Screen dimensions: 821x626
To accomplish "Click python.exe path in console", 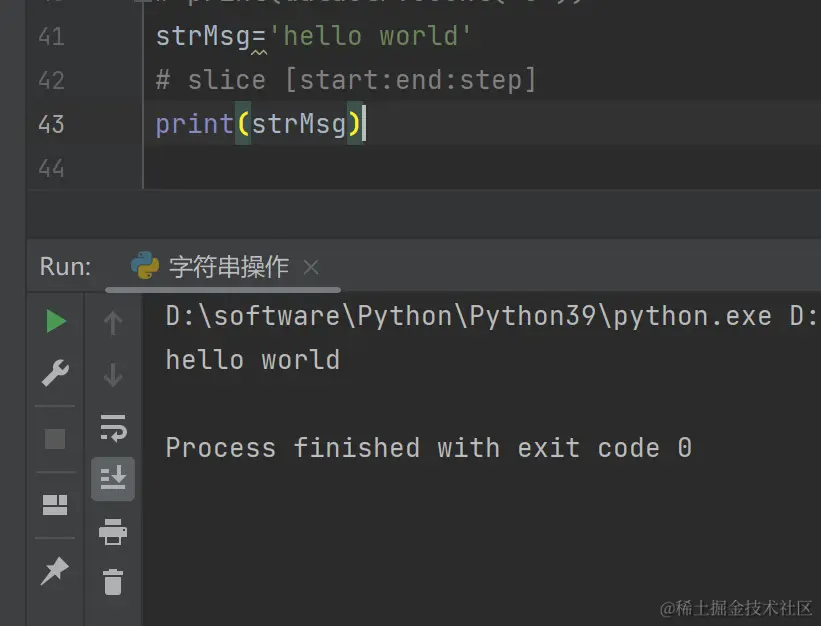I will tap(469, 316).
